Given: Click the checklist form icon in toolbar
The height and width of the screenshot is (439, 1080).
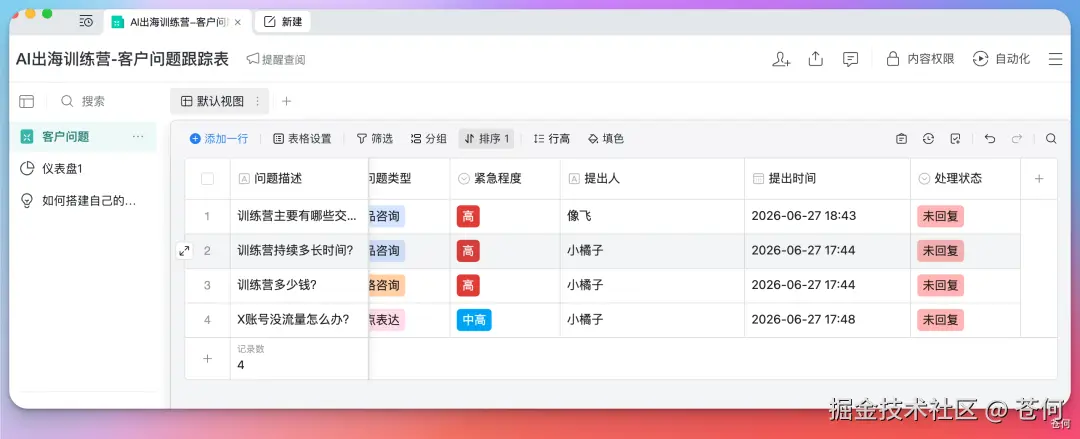Looking at the screenshot, I should click(955, 139).
